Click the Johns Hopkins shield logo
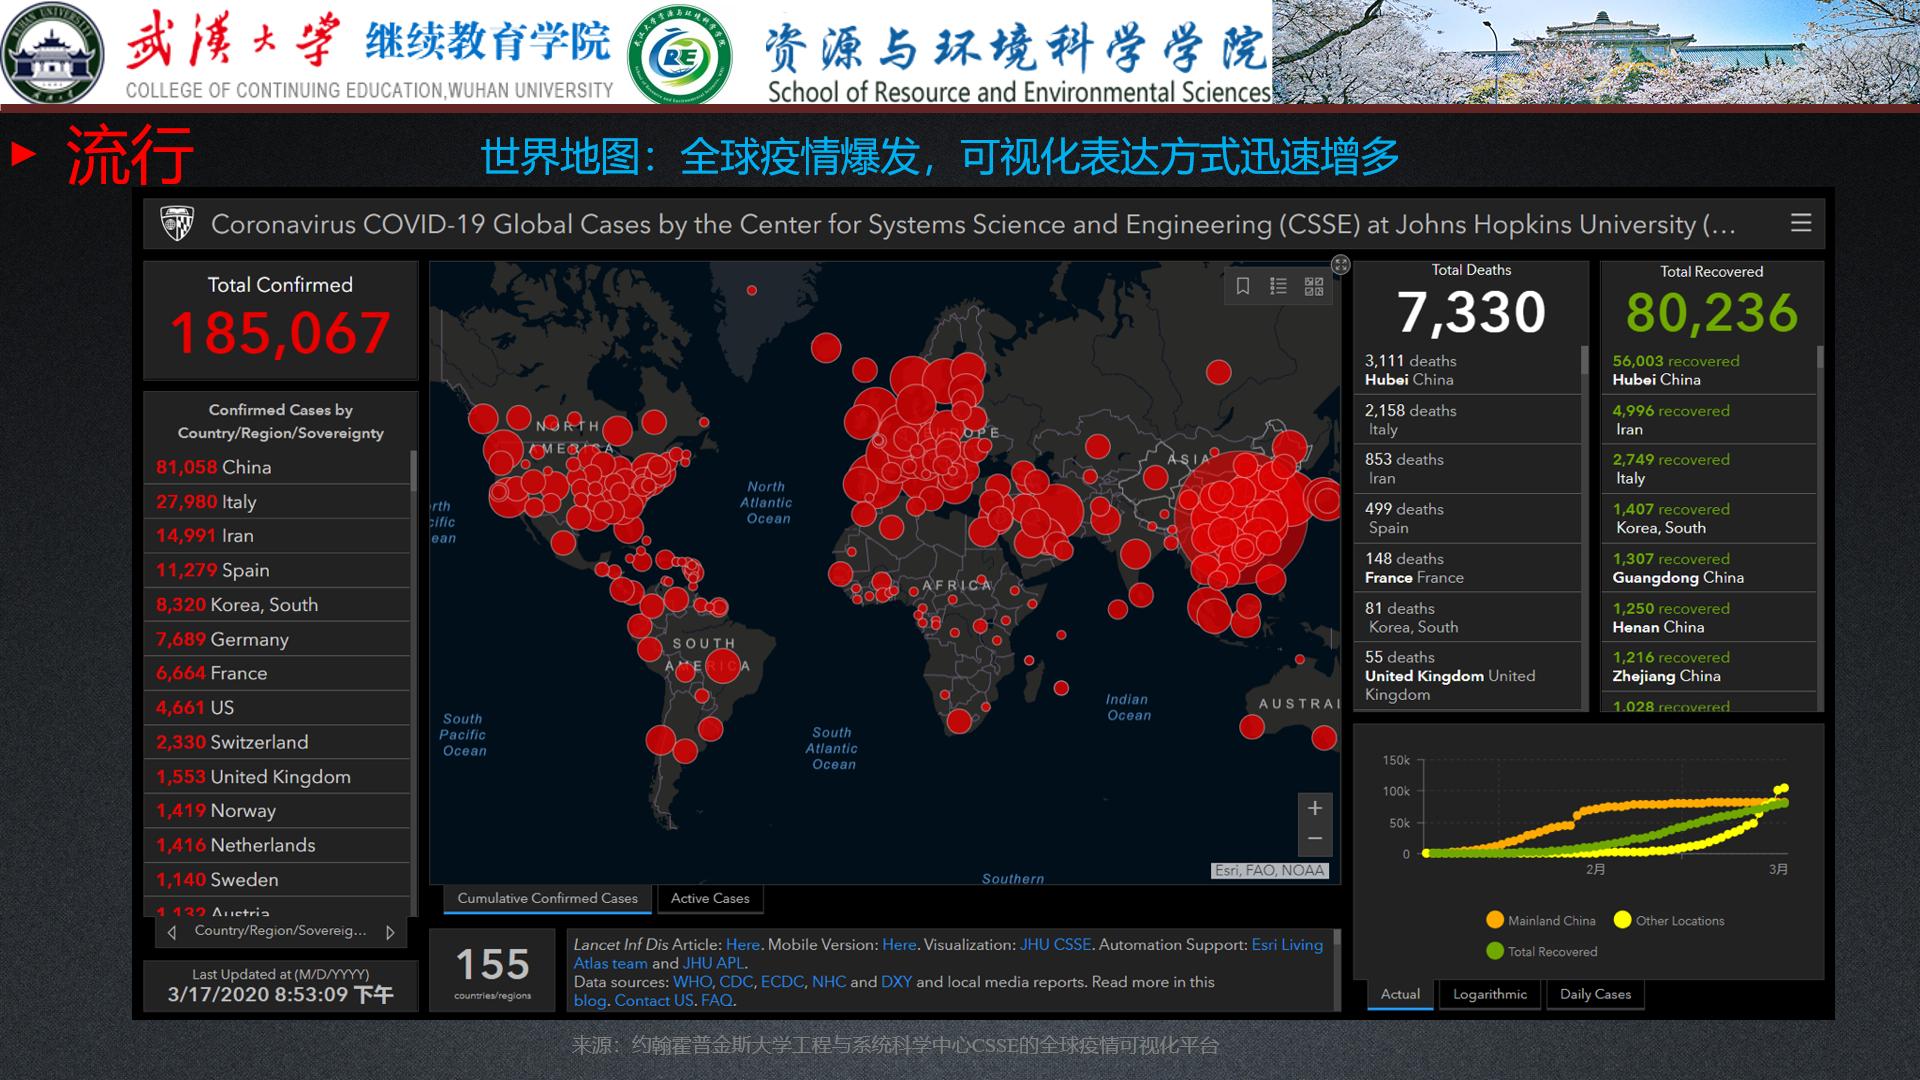1920x1080 pixels. pyautogui.click(x=177, y=224)
